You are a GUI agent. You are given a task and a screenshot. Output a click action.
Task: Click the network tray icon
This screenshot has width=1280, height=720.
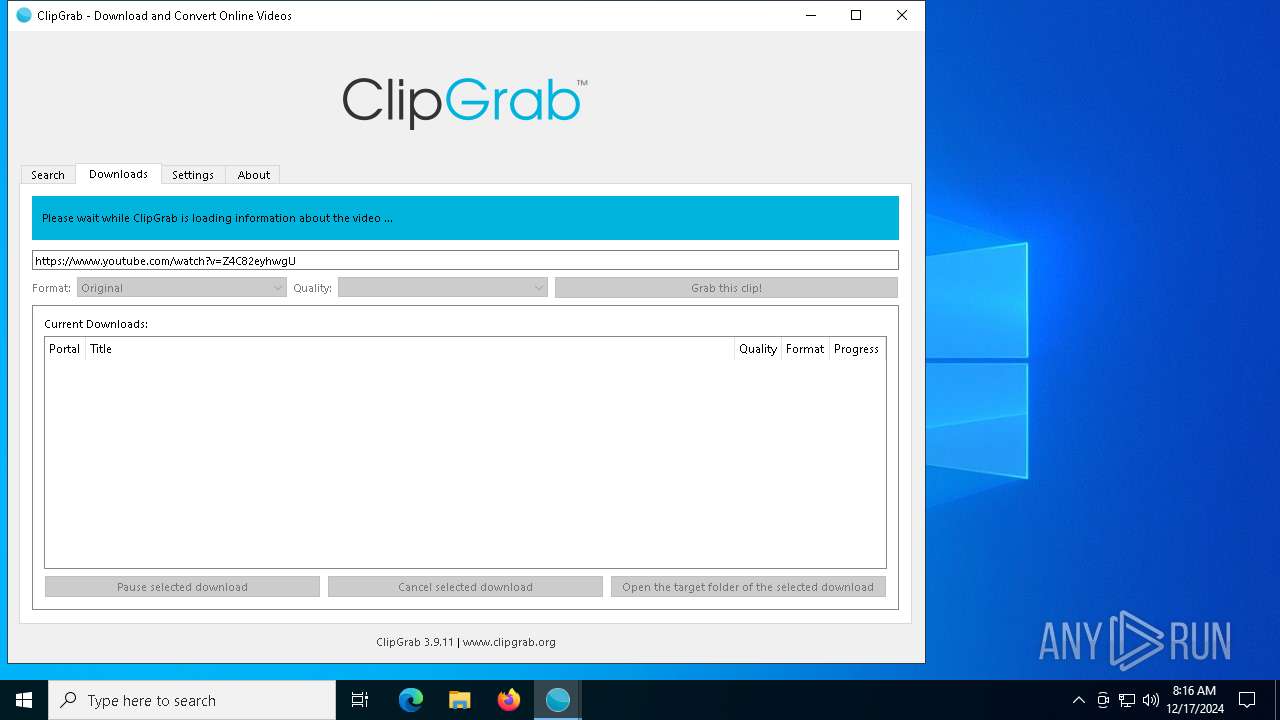pyautogui.click(x=1127, y=700)
